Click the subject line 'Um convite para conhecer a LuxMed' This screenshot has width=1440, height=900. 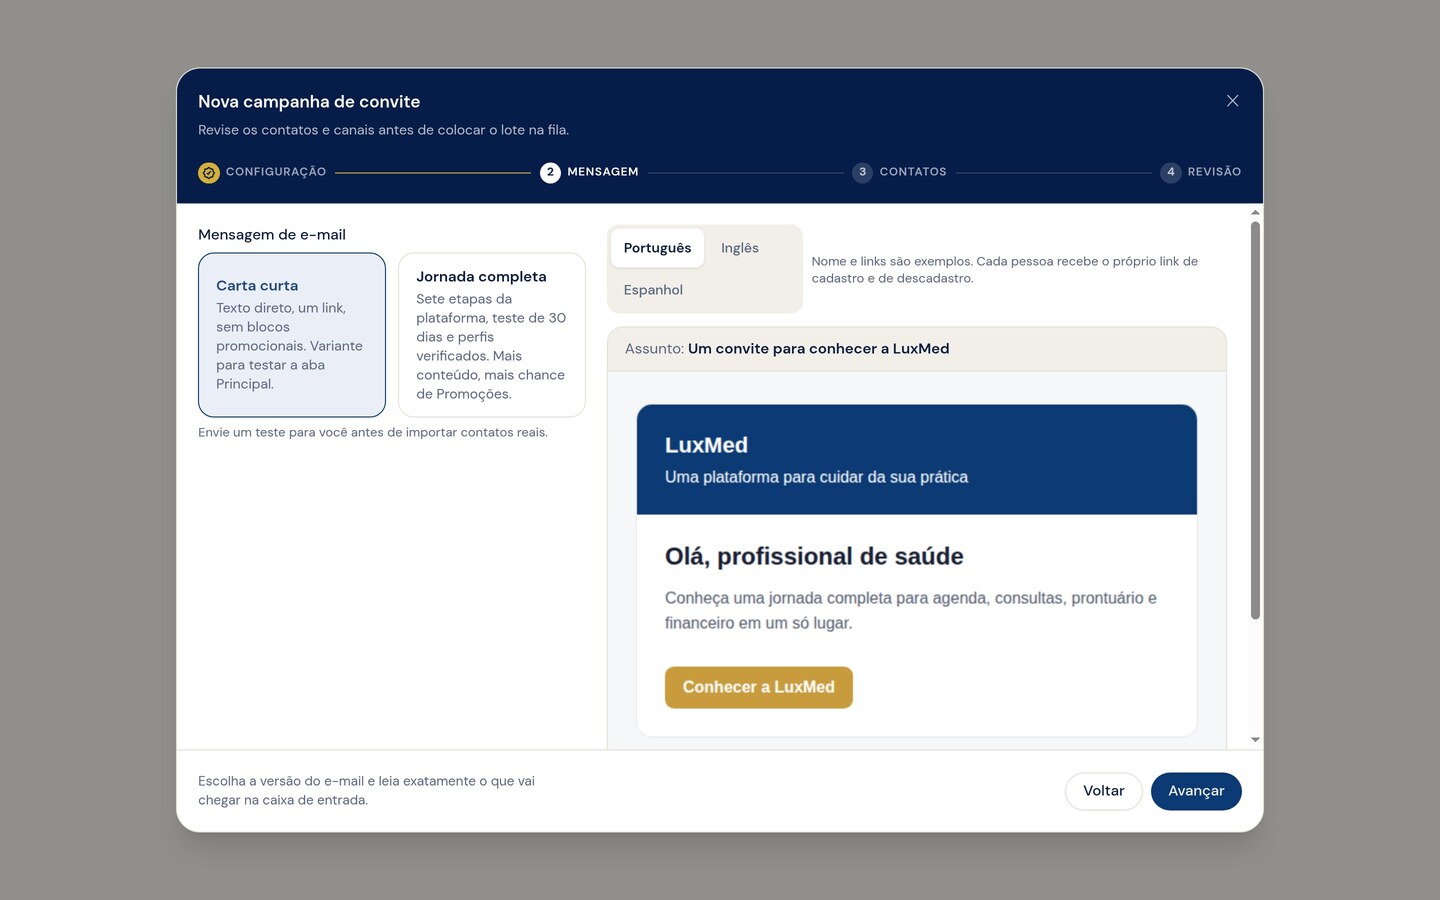coord(819,349)
